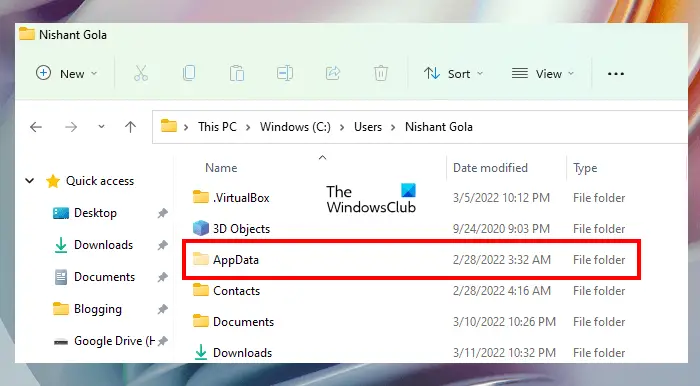Image resolution: width=700 pixels, height=386 pixels.
Task: Select This PC in the breadcrumb
Action: [217, 127]
